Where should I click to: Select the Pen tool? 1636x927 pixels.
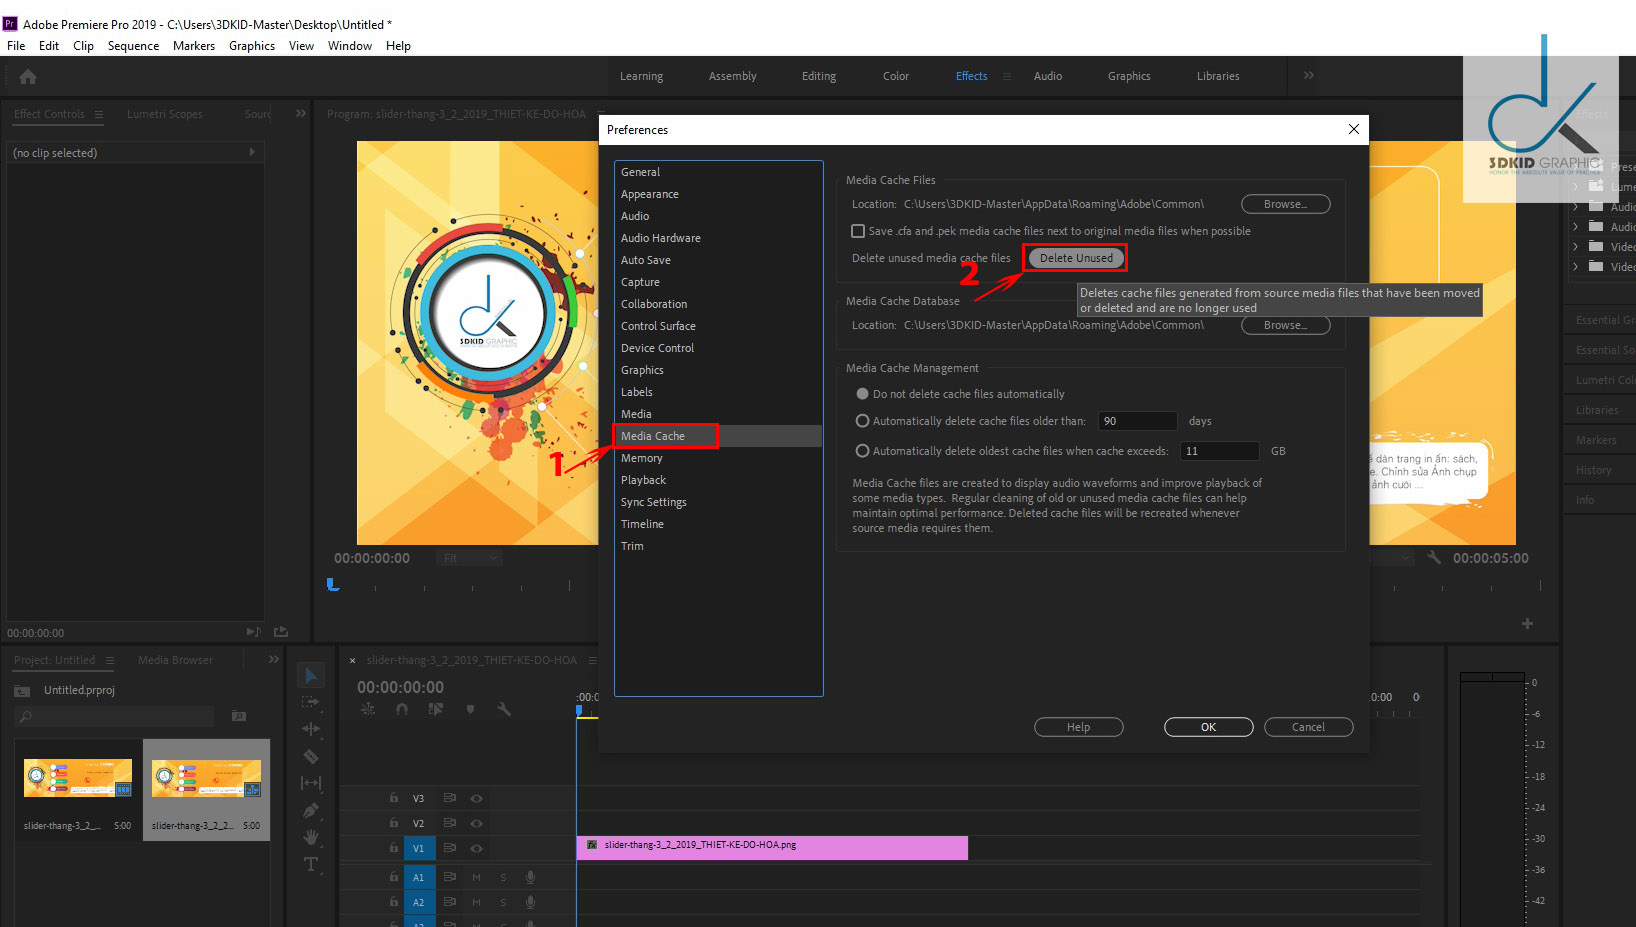[311, 810]
